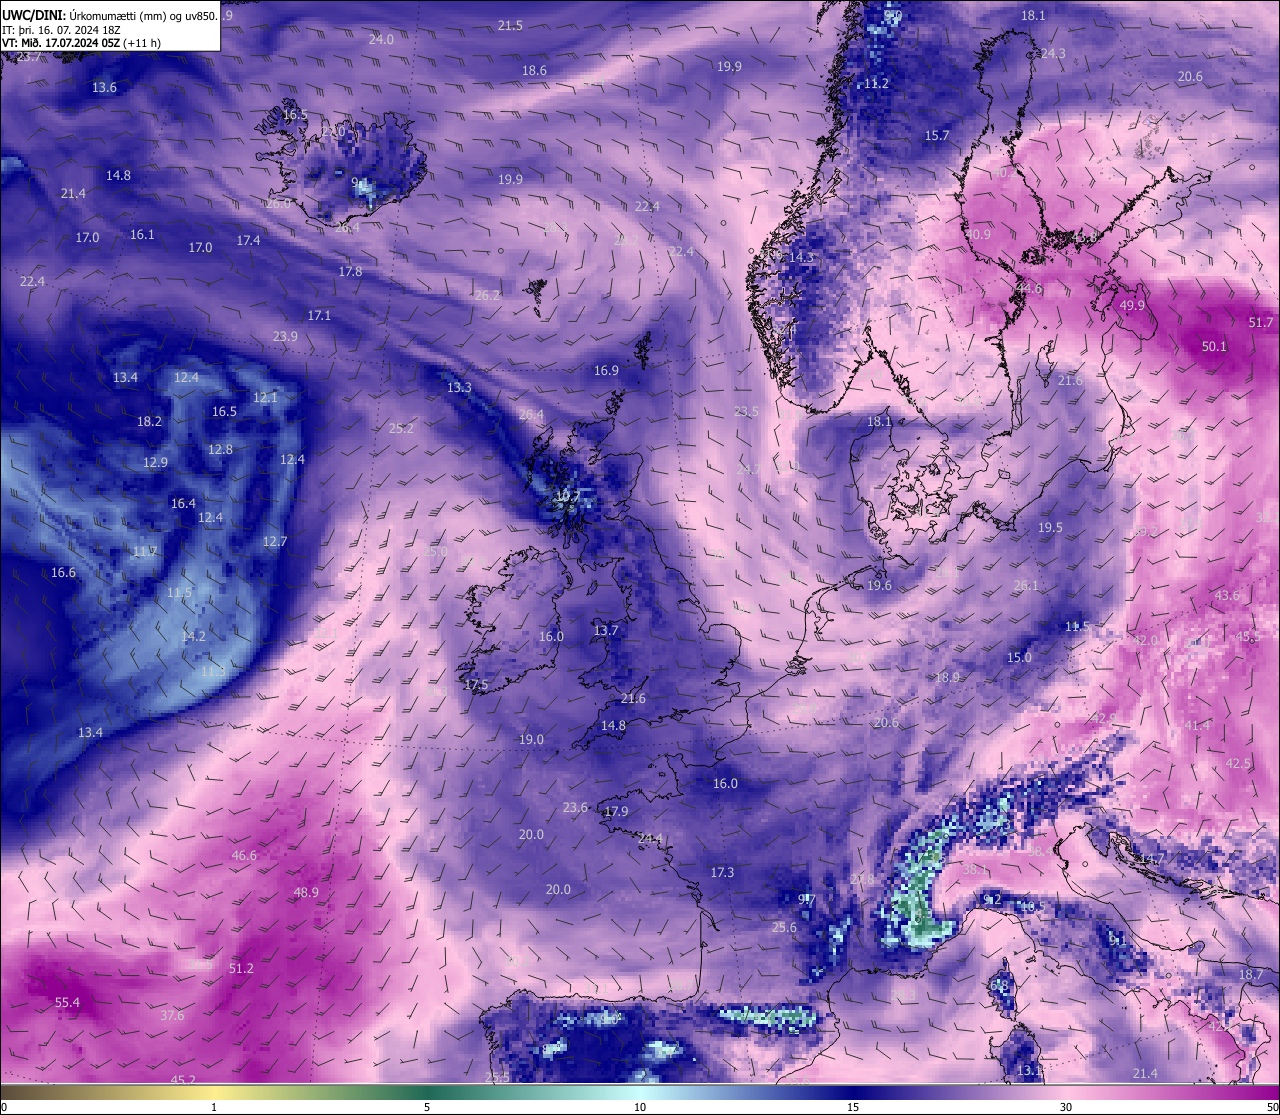This screenshot has height=1115, width=1280.
Task: Click the map value '12.9'
Action: 155,462
